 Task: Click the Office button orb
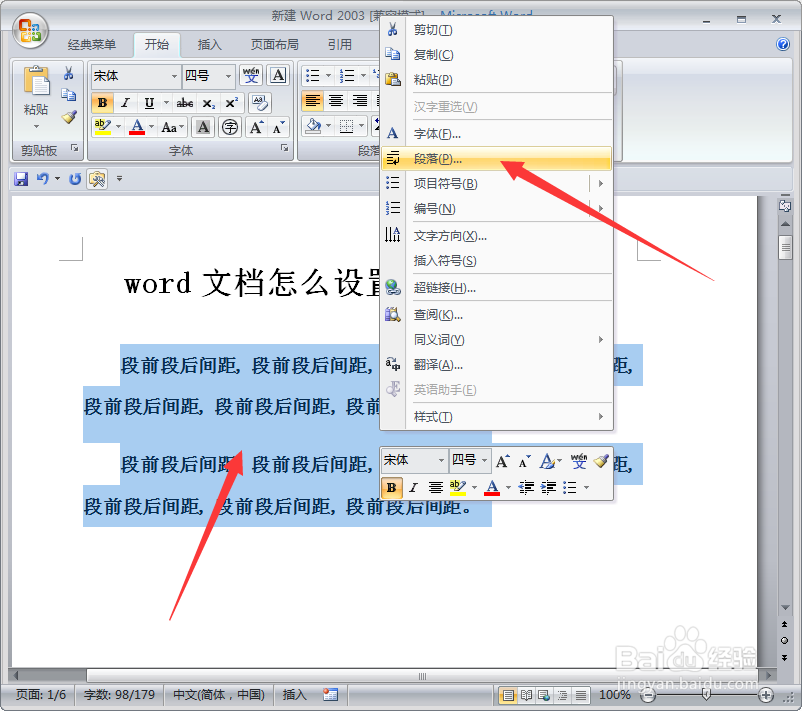[31, 31]
